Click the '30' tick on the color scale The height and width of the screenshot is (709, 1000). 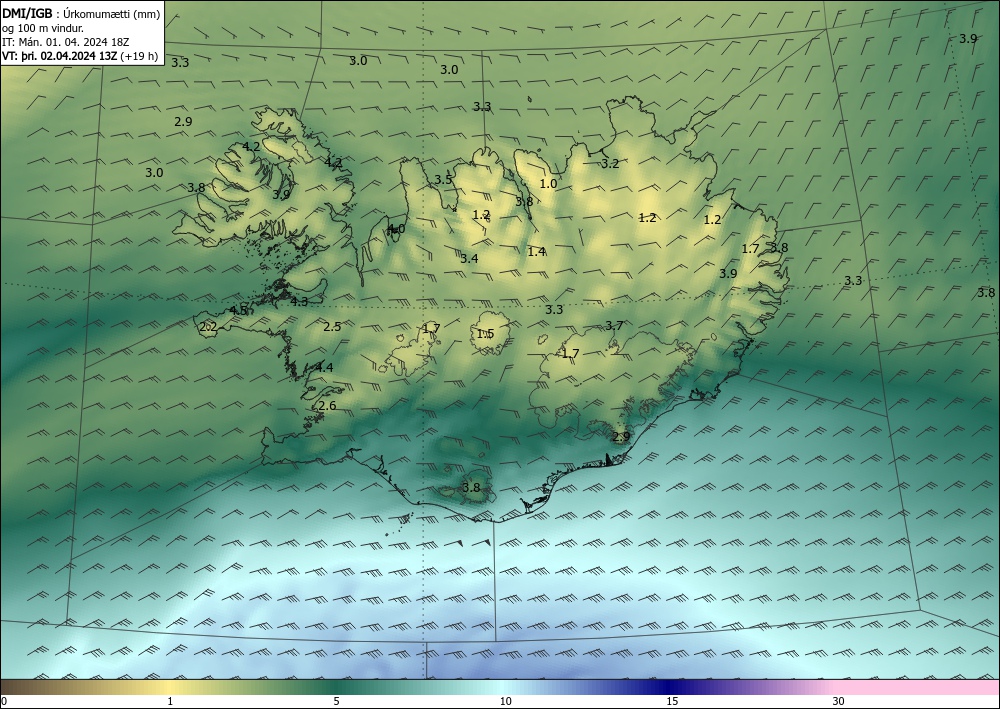click(838, 702)
